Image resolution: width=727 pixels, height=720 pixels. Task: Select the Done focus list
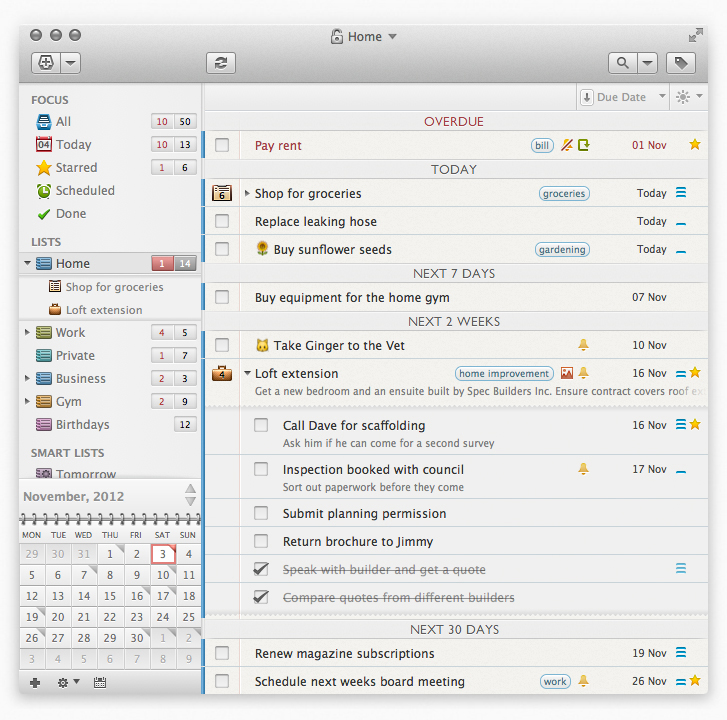(110, 214)
